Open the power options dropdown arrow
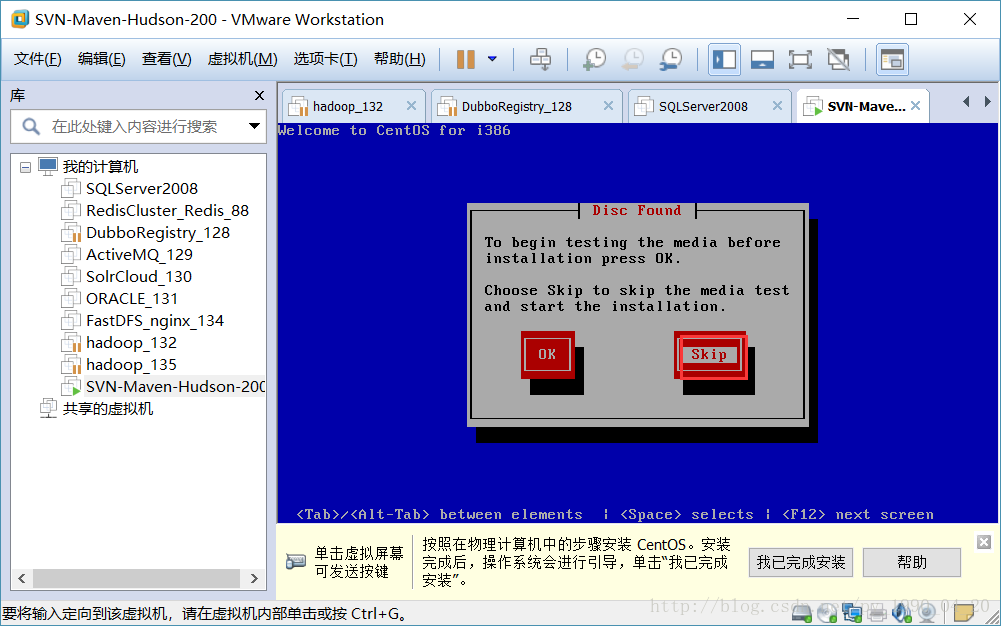 [492, 59]
